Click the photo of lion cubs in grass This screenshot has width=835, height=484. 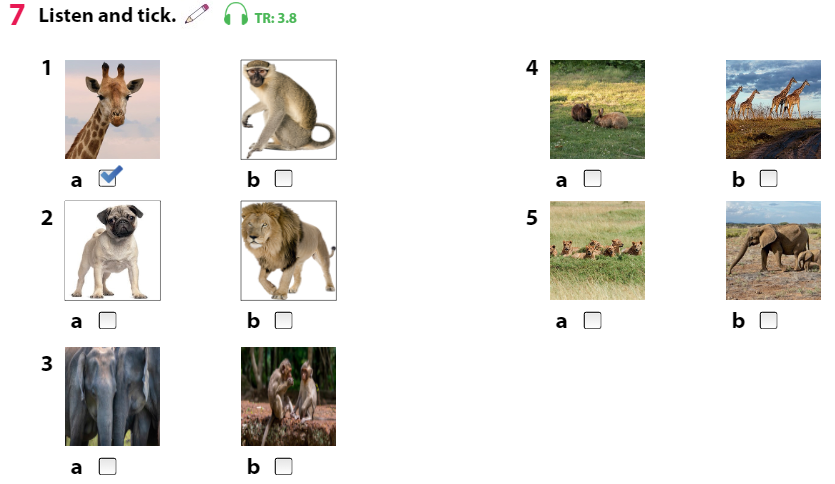pos(597,251)
